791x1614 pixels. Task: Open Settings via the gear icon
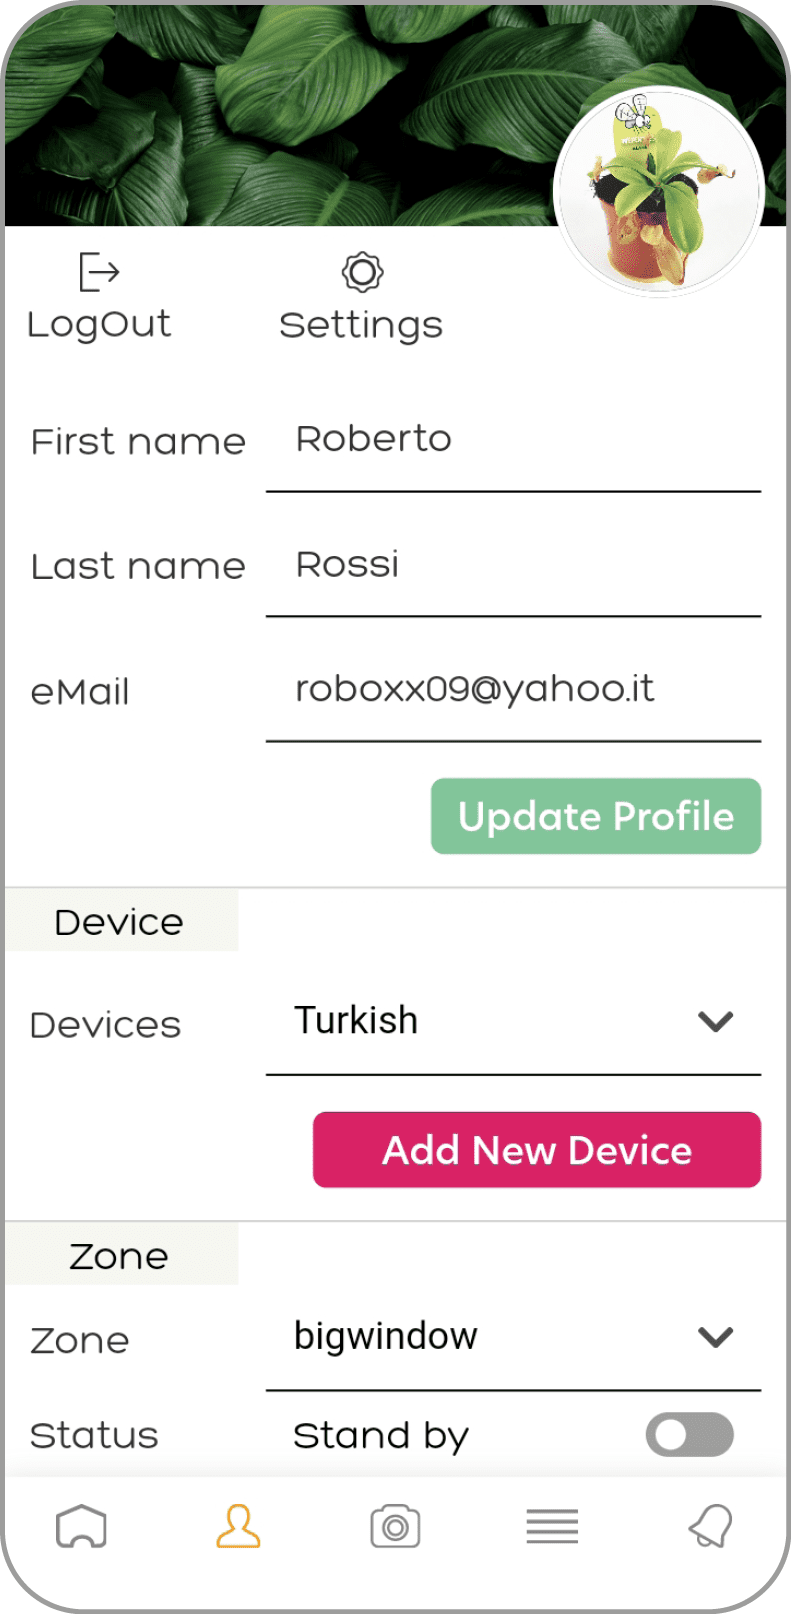[x=362, y=272]
